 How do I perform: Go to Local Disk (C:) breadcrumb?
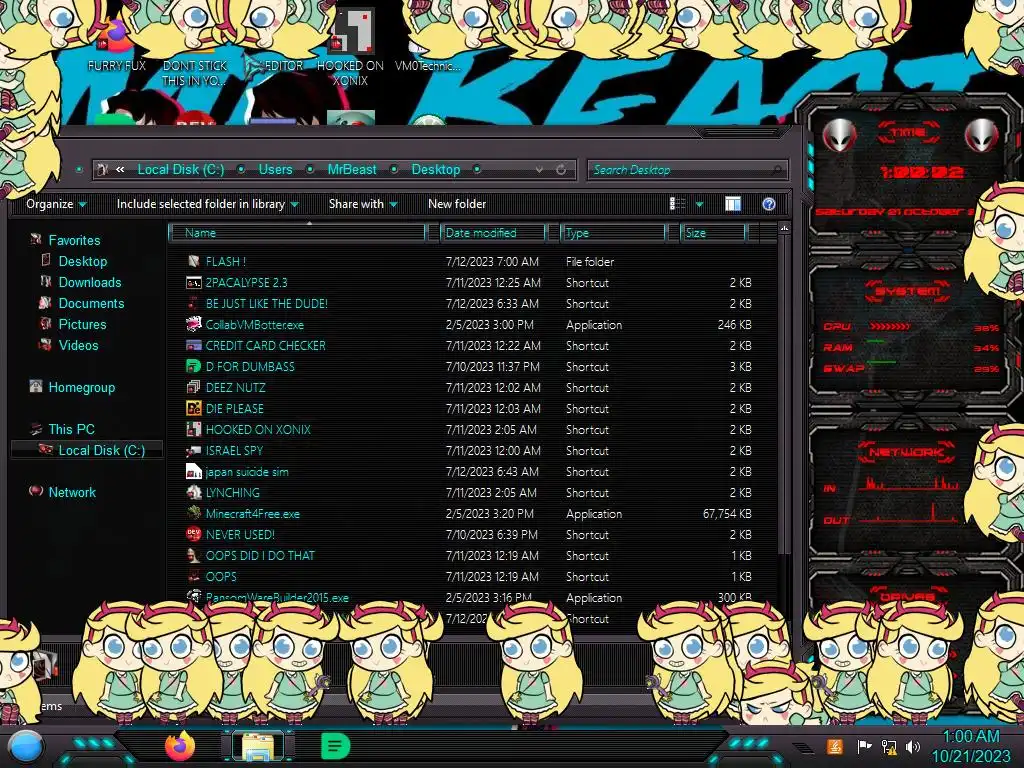[x=181, y=169]
